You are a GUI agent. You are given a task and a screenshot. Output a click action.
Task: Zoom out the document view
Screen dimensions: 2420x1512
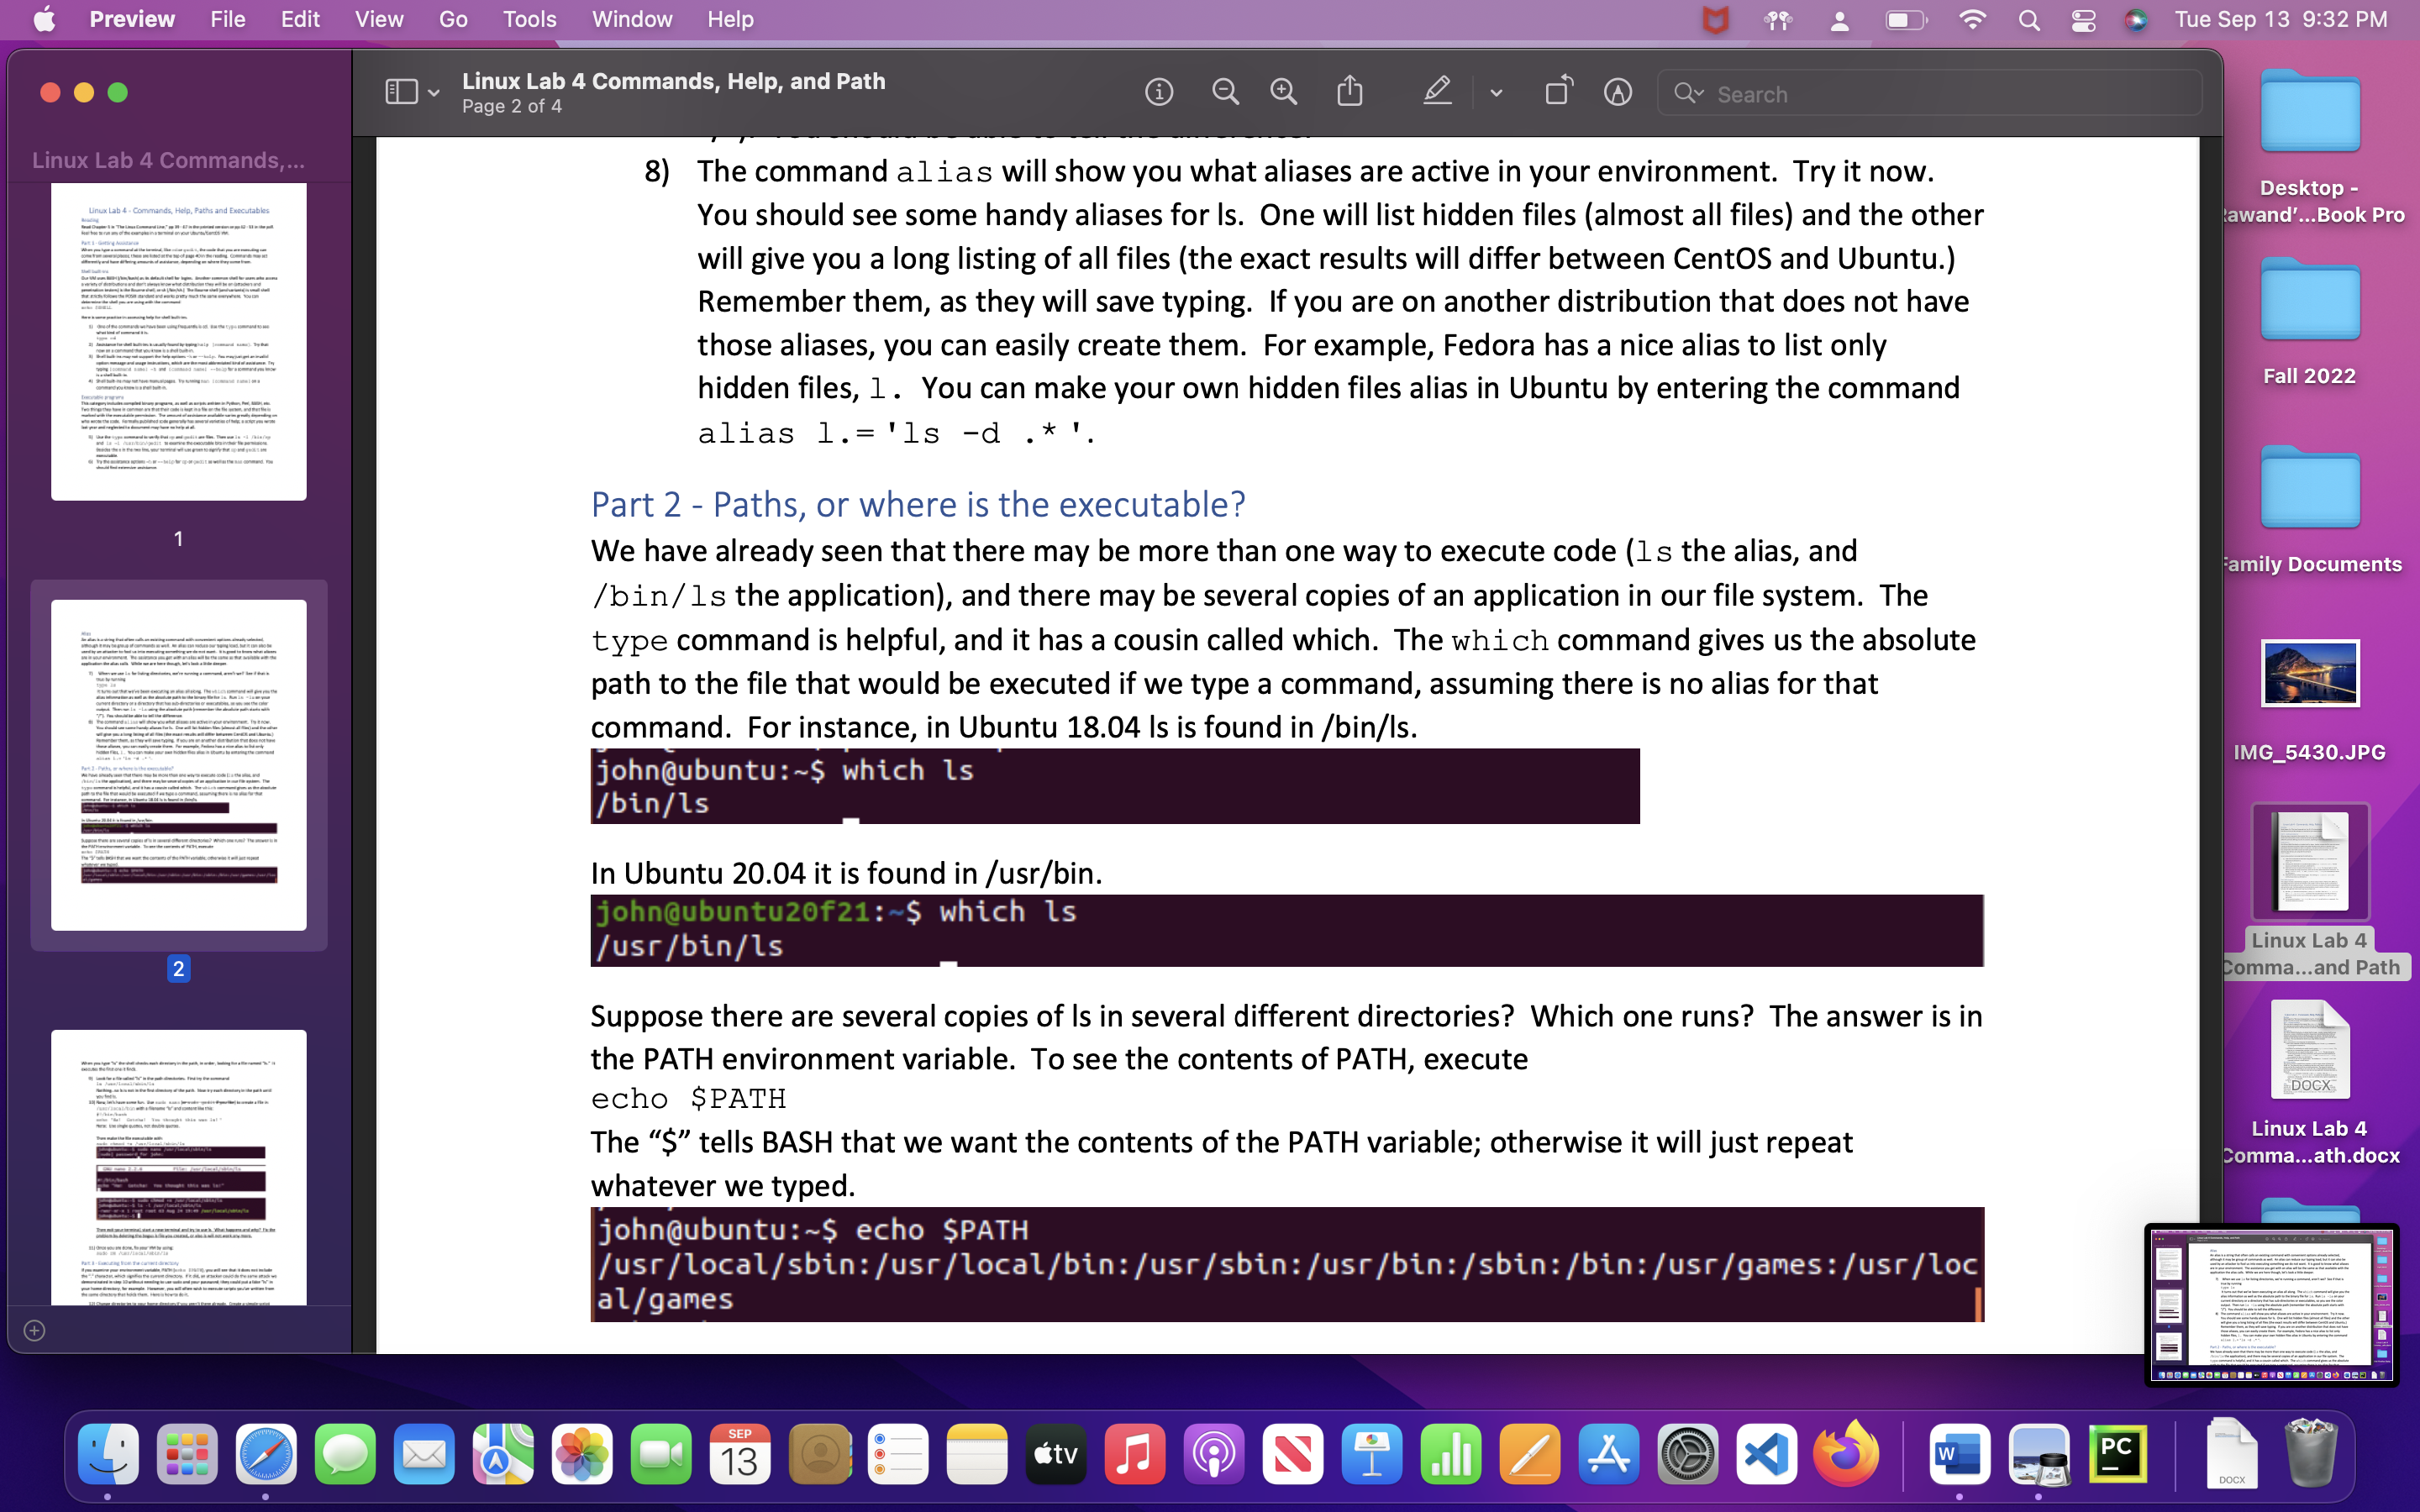click(x=1225, y=93)
